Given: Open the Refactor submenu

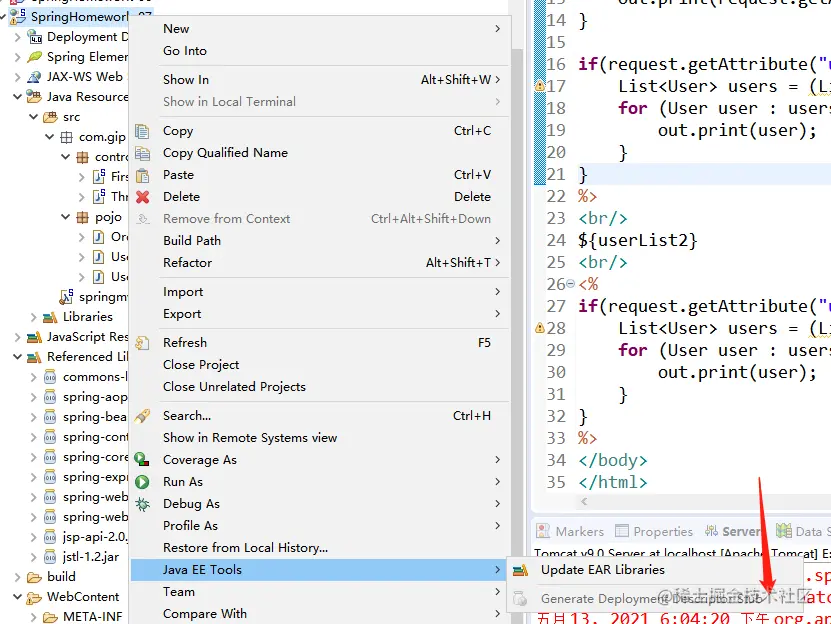Looking at the screenshot, I should (320, 263).
